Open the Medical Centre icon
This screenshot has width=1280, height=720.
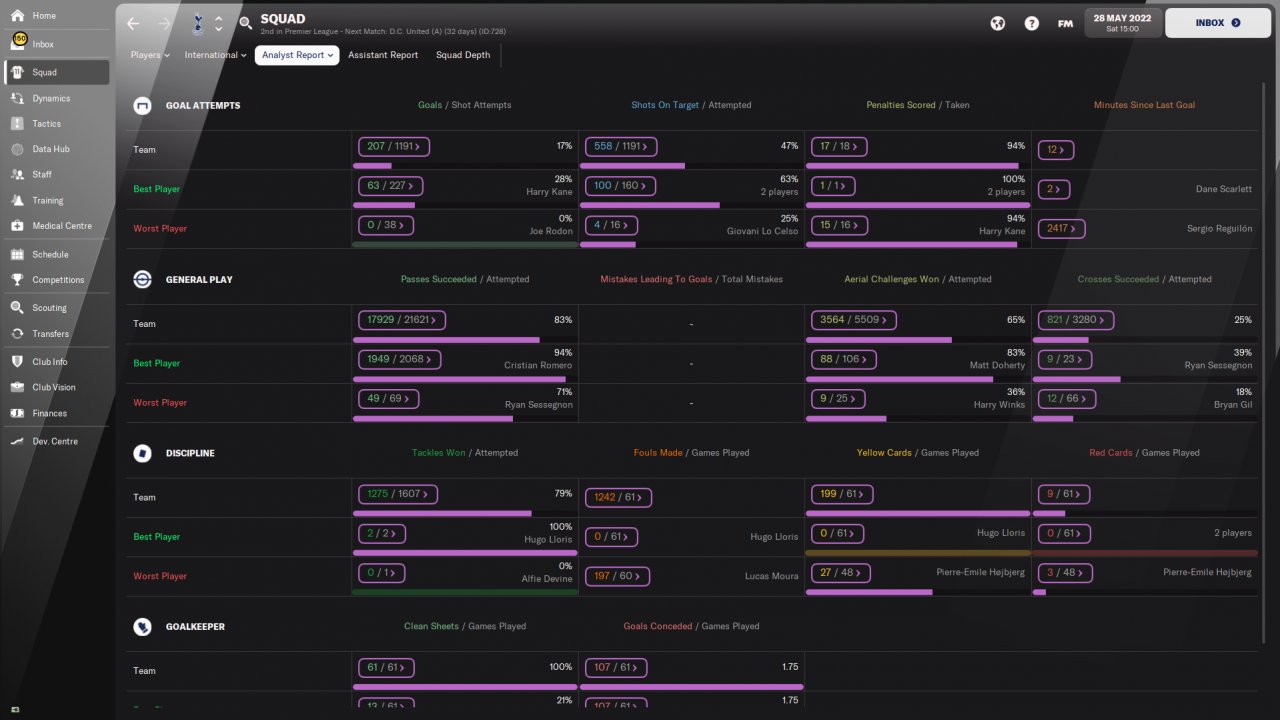[x=17, y=226]
